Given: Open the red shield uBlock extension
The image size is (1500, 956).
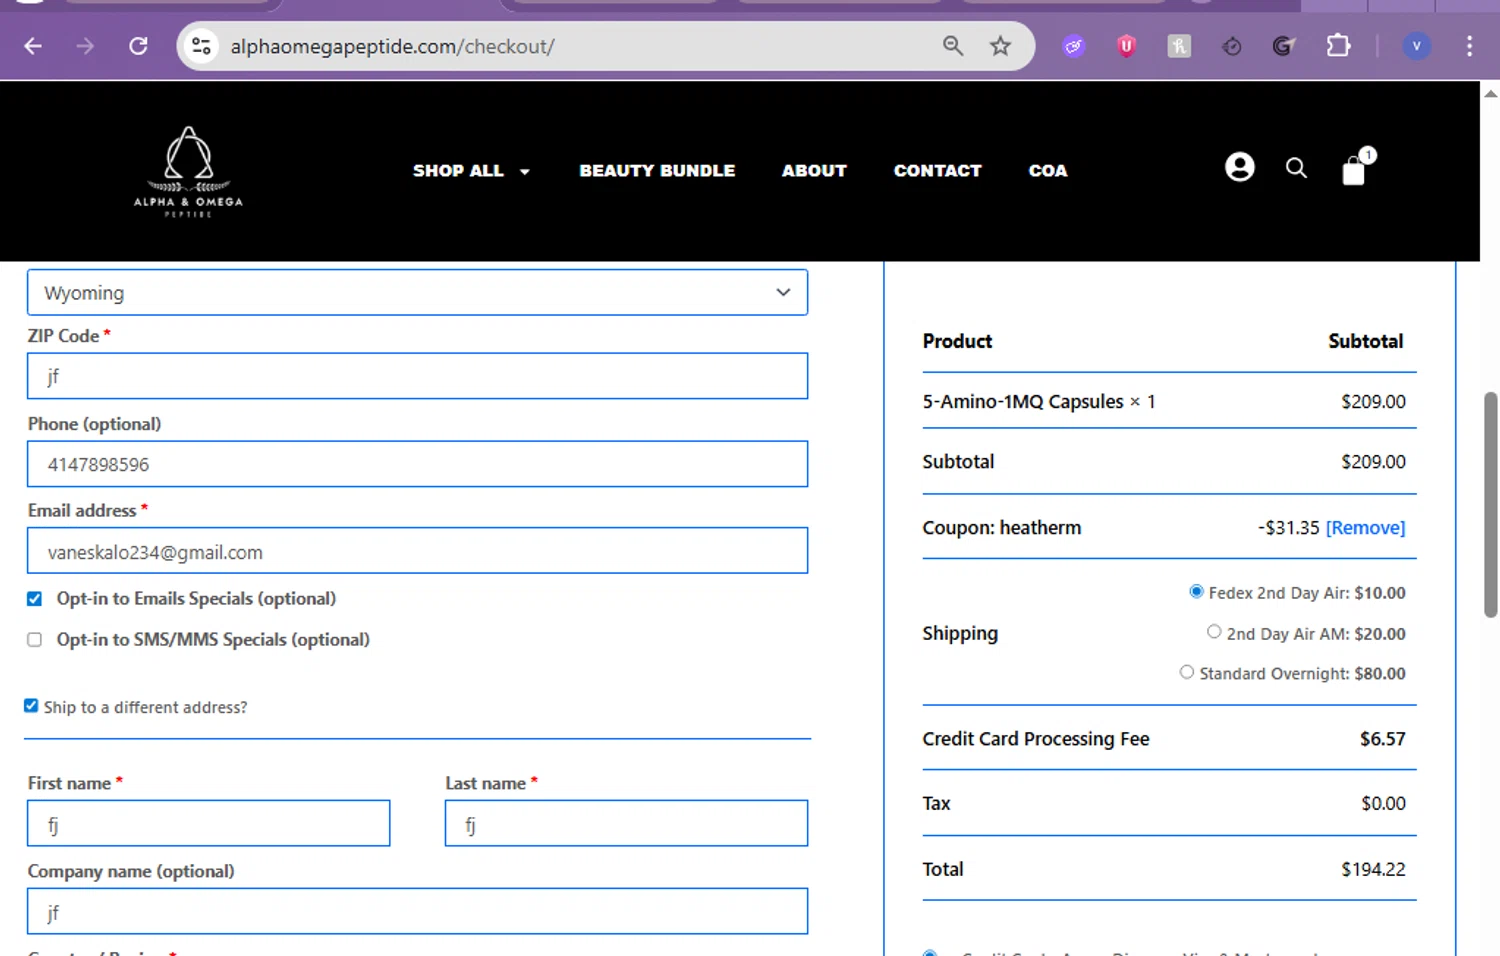Looking at the screenshot, I should [x=1127, y=46].
